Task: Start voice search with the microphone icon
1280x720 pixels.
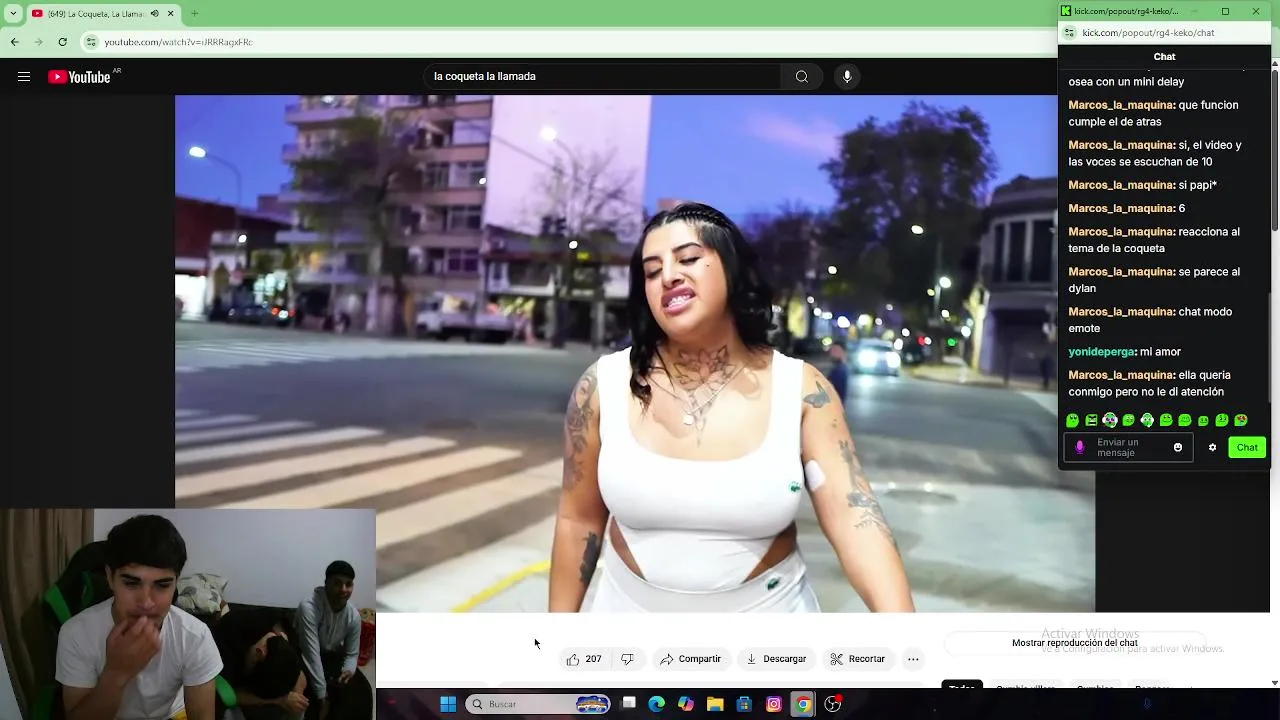Action: tap(847, 77)
